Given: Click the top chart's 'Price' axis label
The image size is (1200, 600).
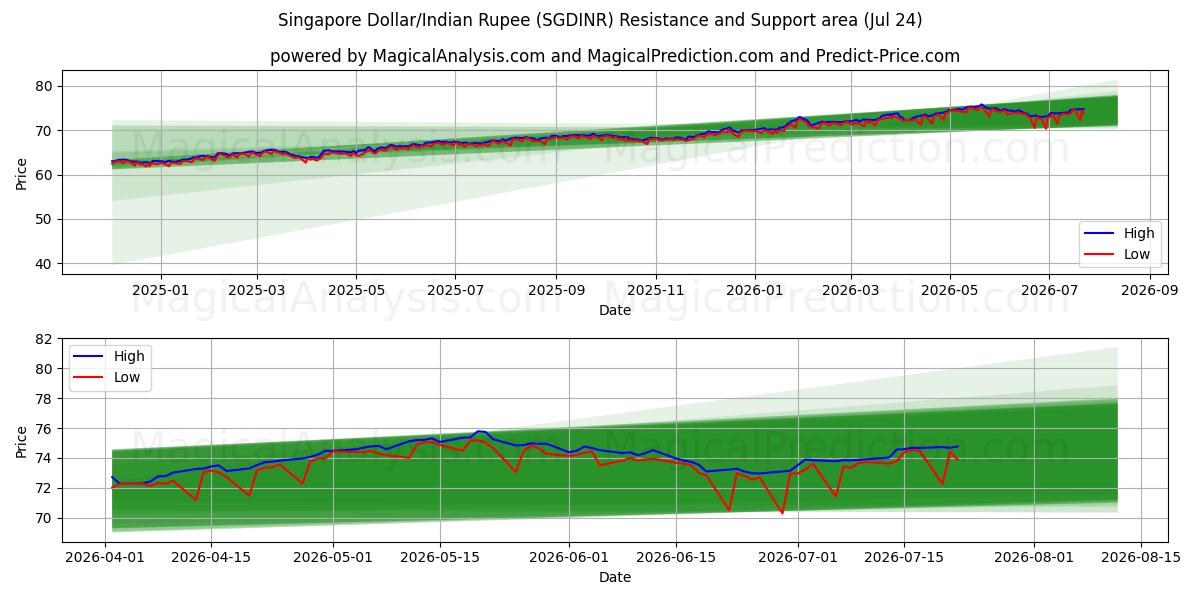Looking at the screenshot, I should [x=22, y=172].
